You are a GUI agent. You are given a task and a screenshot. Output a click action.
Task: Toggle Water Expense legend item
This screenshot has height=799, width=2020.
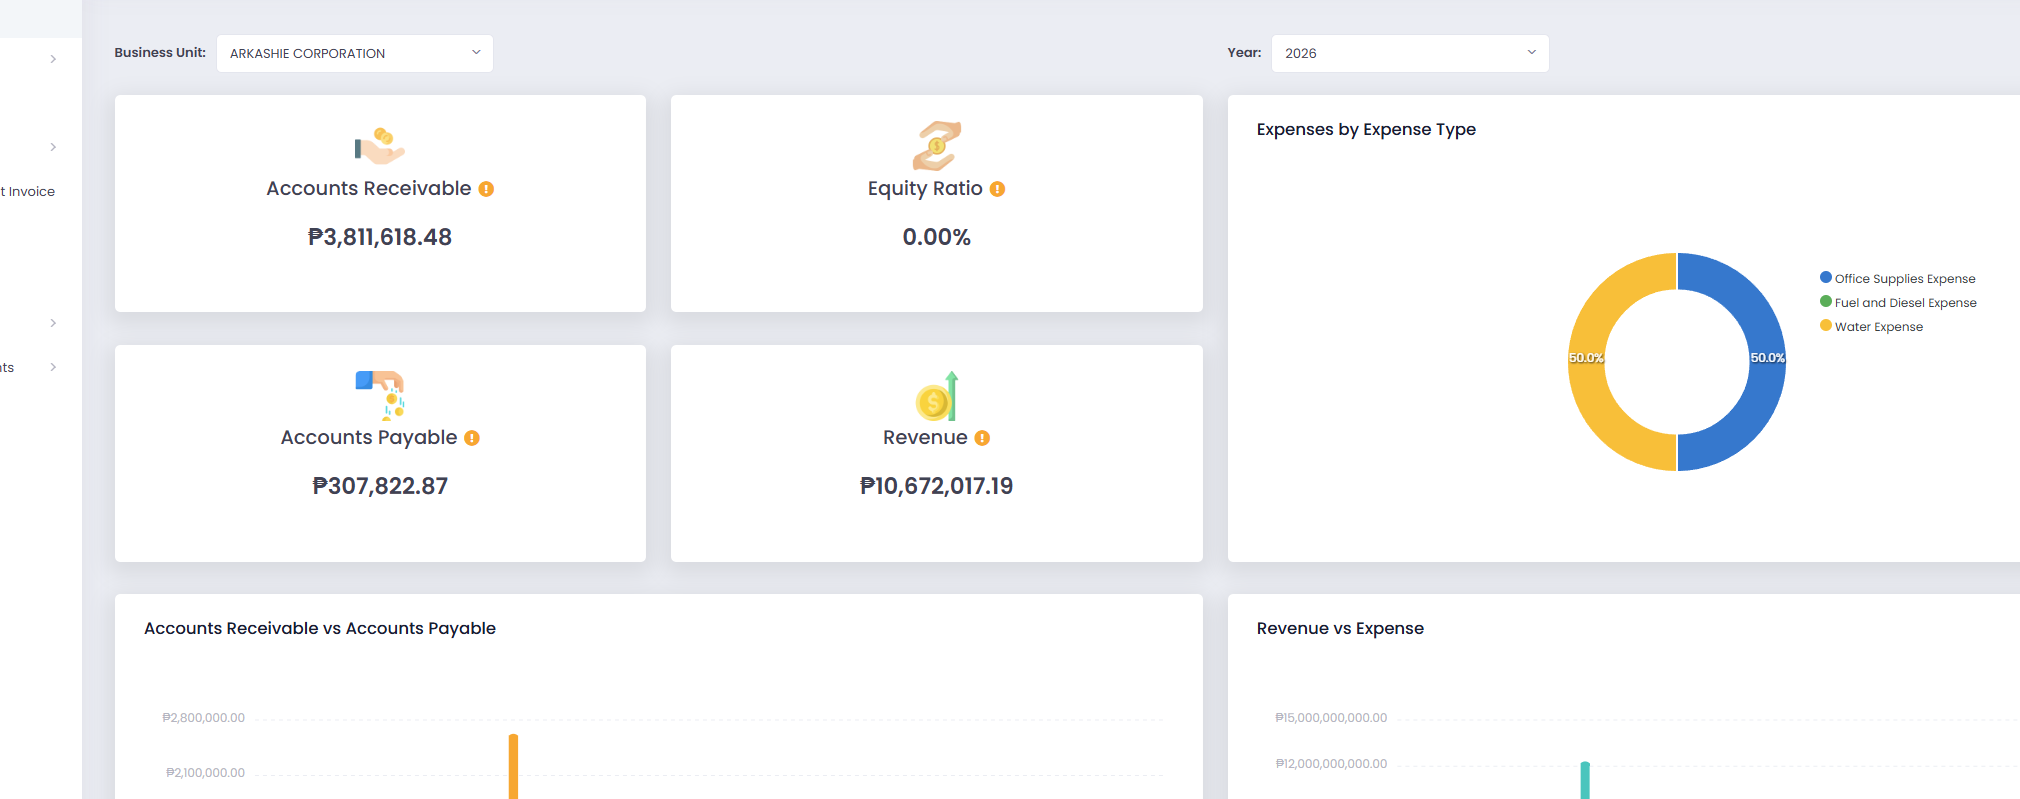pyautogui.click(x=1871, y=327)
